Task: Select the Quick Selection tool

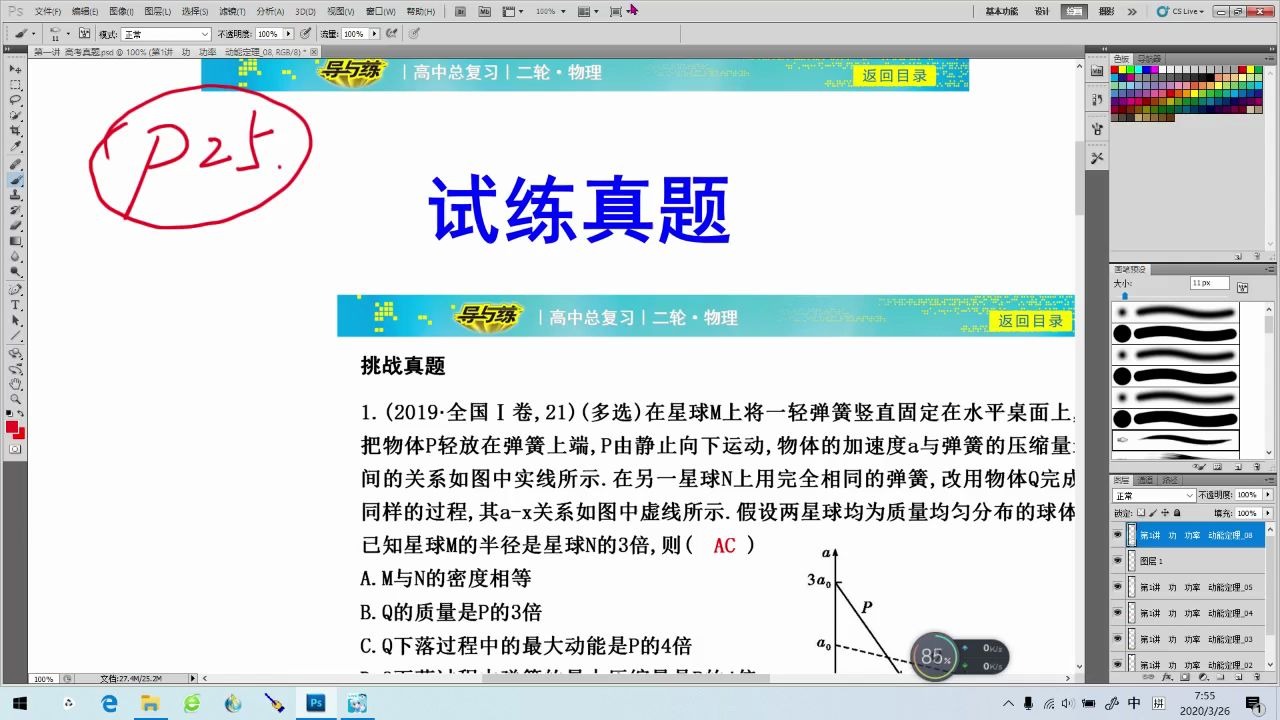Action: tap(15, 116)
